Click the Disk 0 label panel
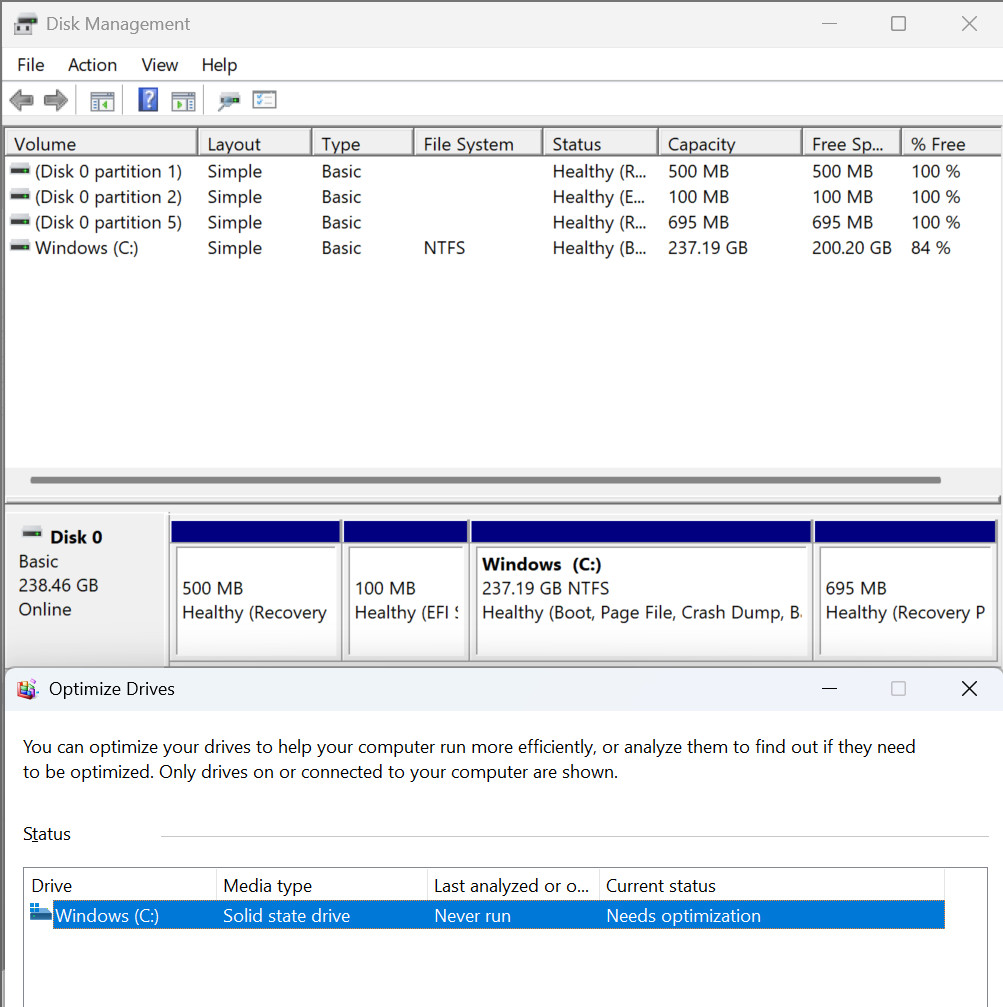This screenshot has width=1003, height=1007. coord(87,589)
